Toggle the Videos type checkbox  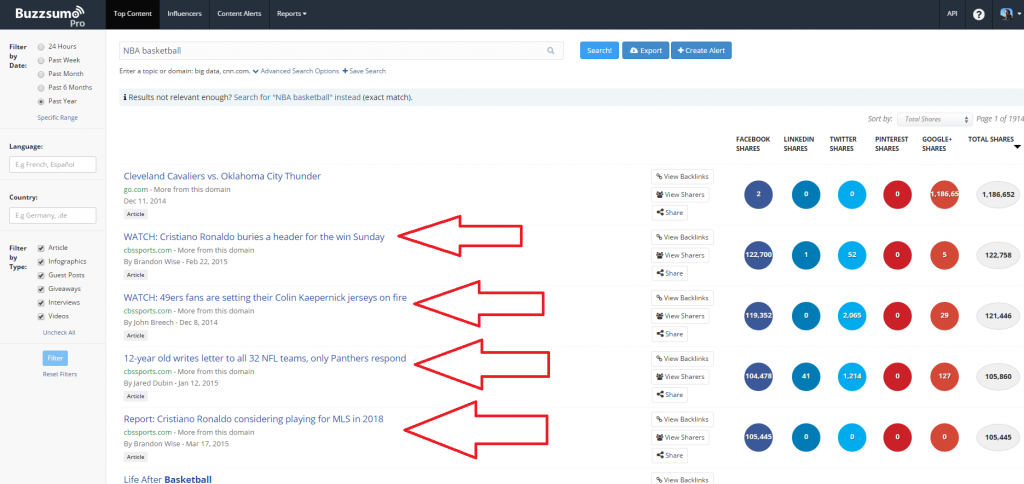coord(40,316)
